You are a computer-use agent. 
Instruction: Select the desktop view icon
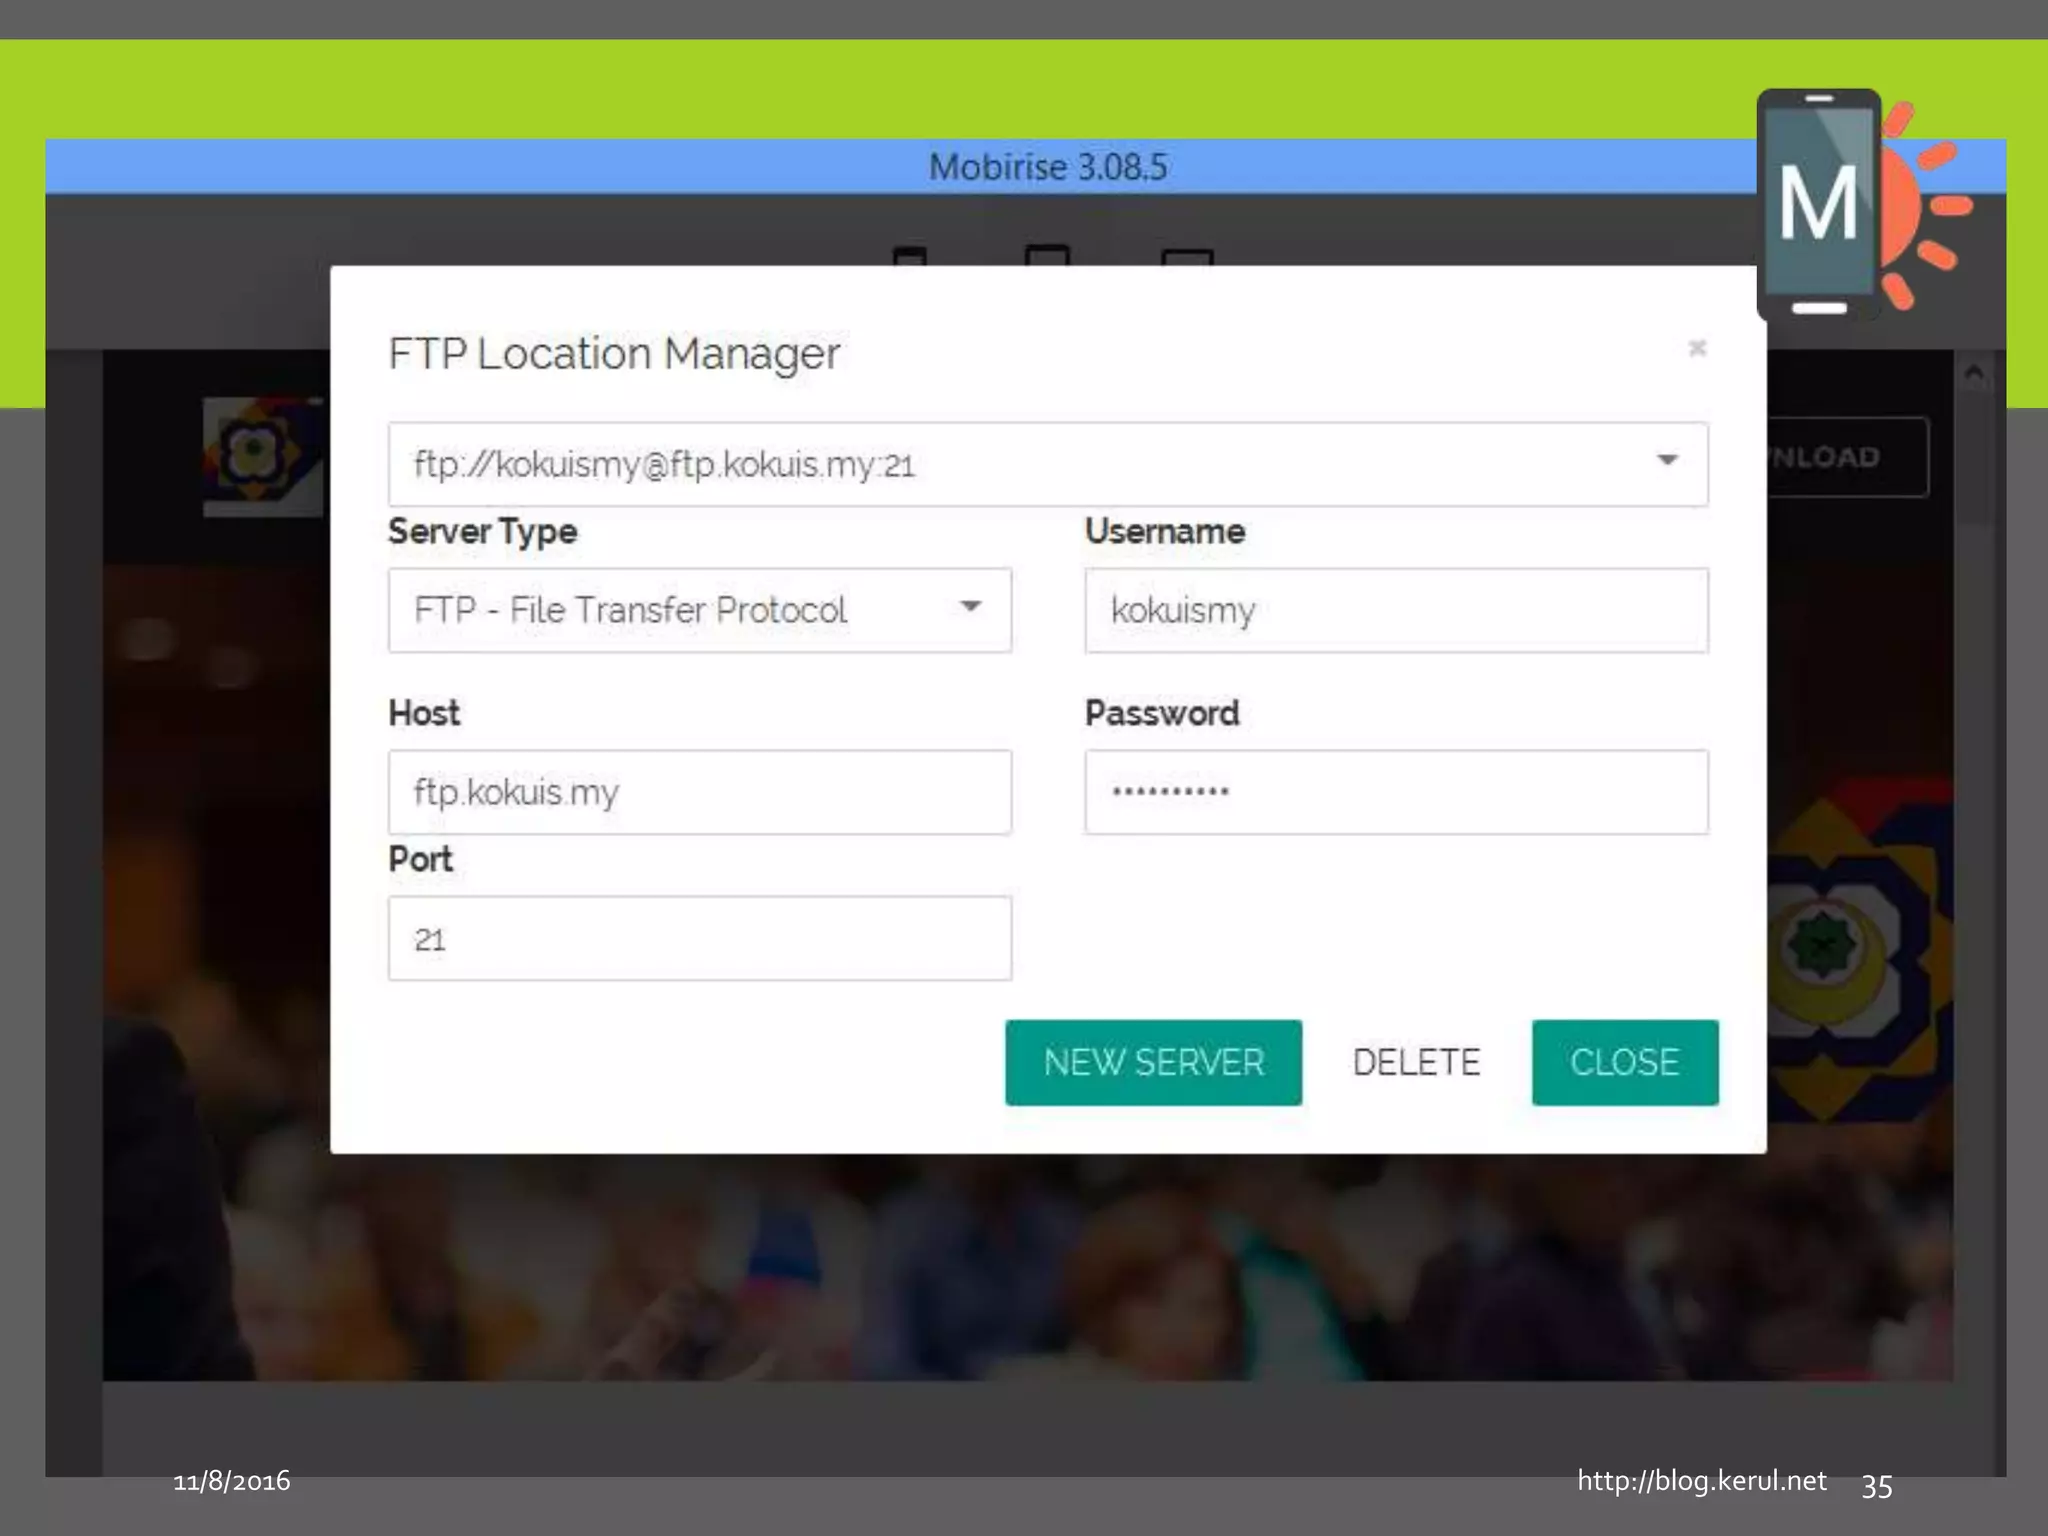pos(1187,258)
